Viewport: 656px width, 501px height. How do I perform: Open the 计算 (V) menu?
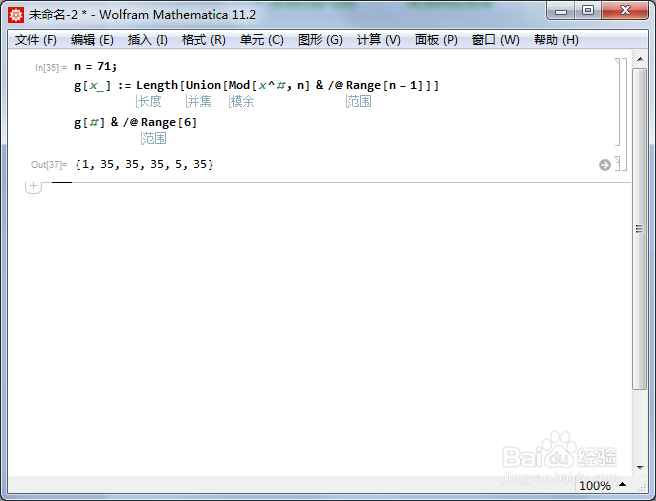pos(379,40)
